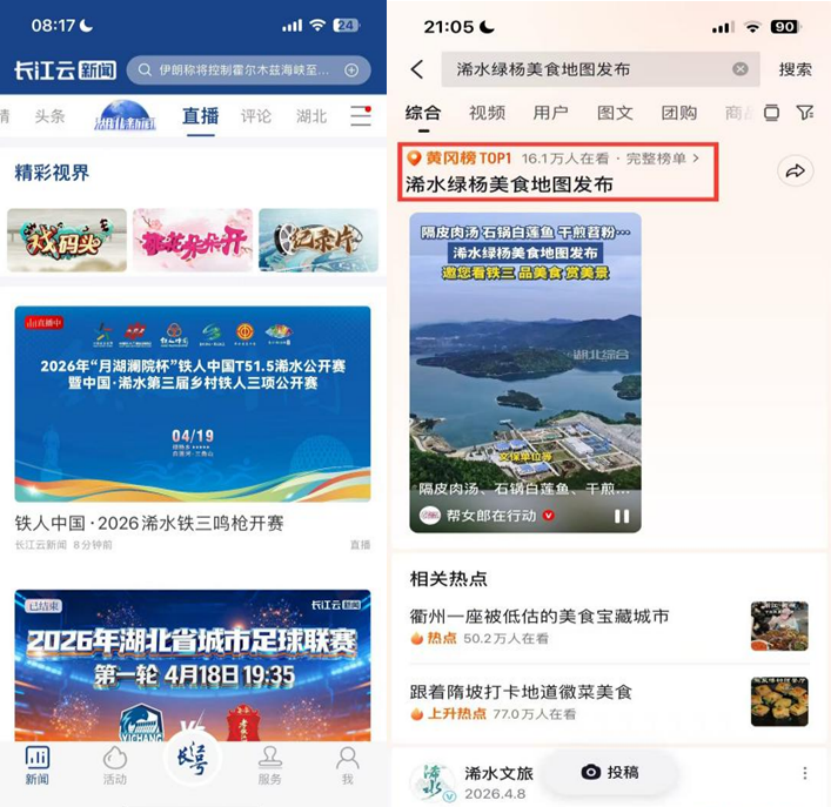Open the 活动 bottom navigation icon
The height and width of the screenshot is (808, 831).
pos(114,765)
